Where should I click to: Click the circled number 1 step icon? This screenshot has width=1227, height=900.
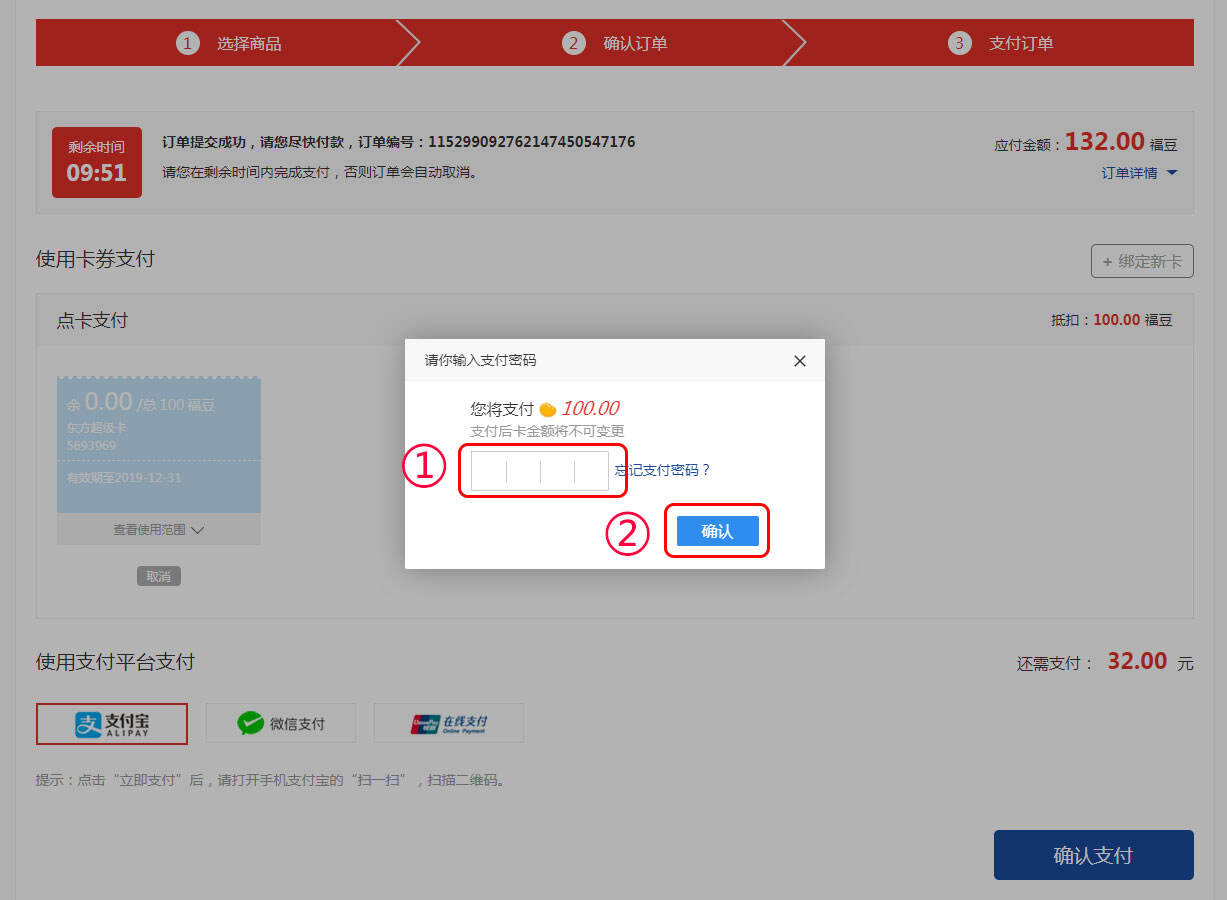click(188, 43)
